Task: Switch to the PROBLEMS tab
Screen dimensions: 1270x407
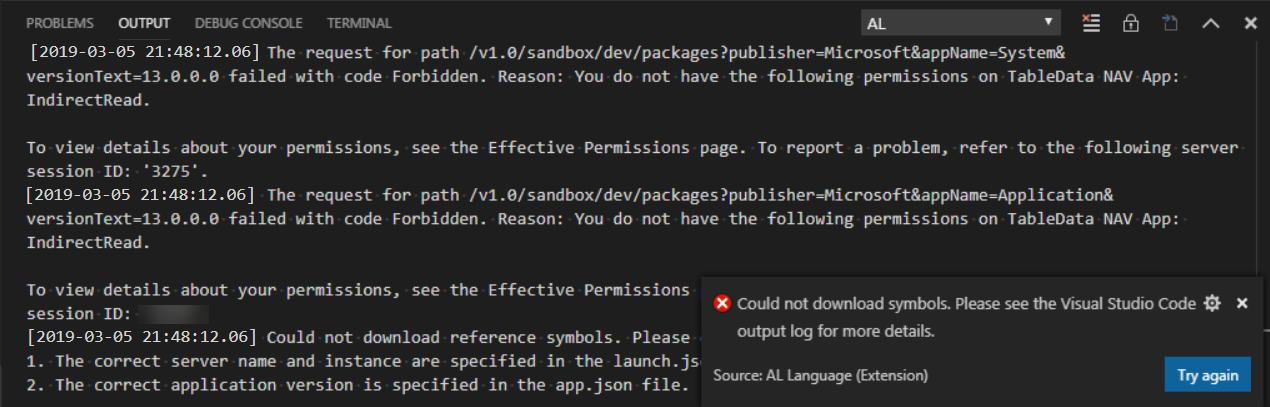Action: click(60, 23)
